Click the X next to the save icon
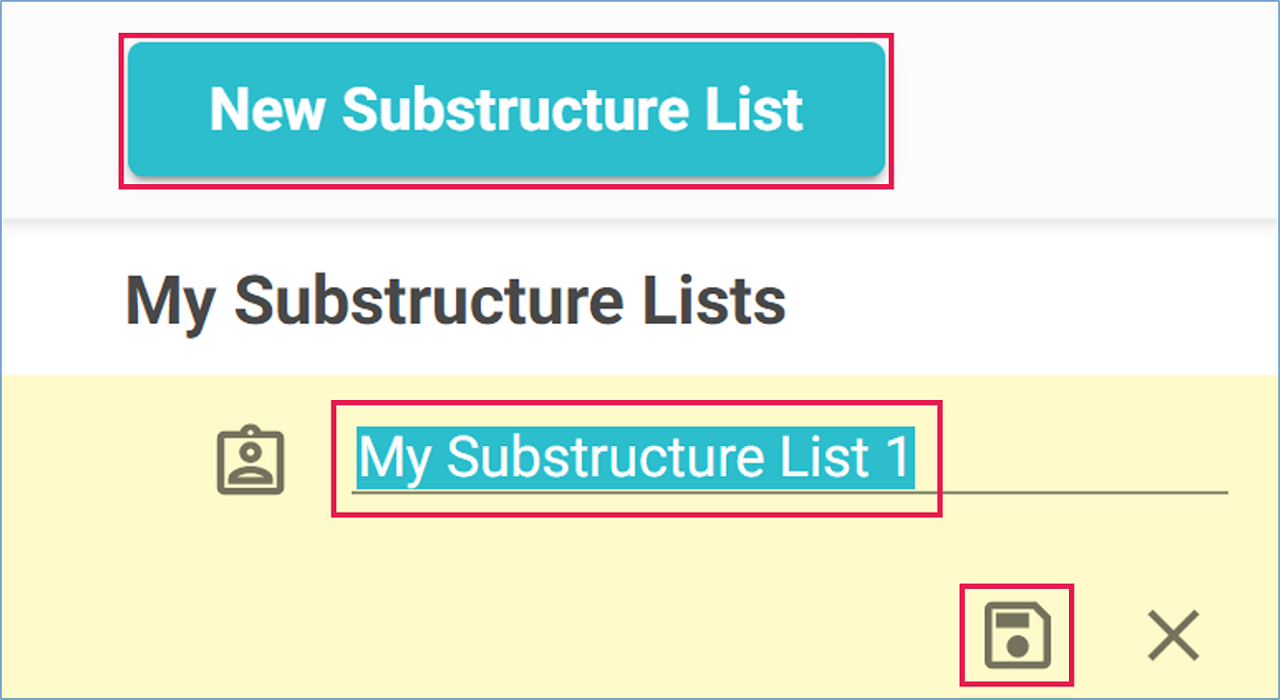Viewport: 1280px width, 700px height. click(1173, 636)
